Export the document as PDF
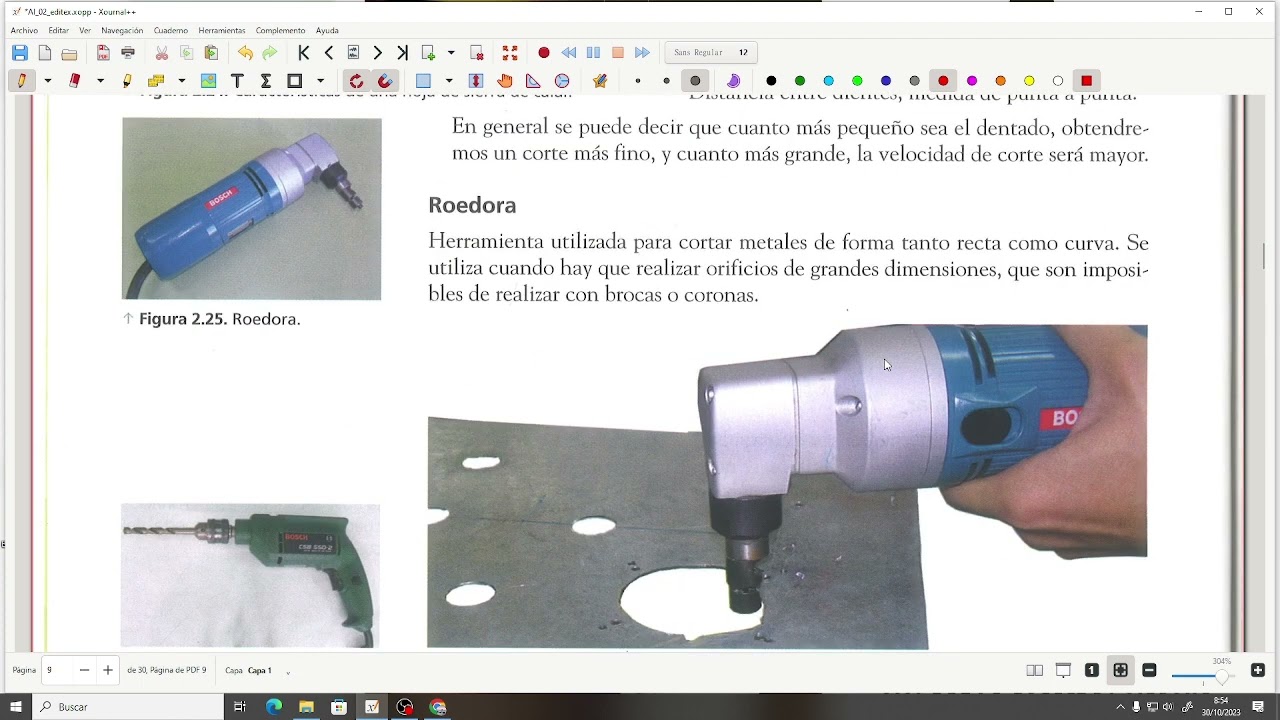1280x720 pixels. pos(103,53)
